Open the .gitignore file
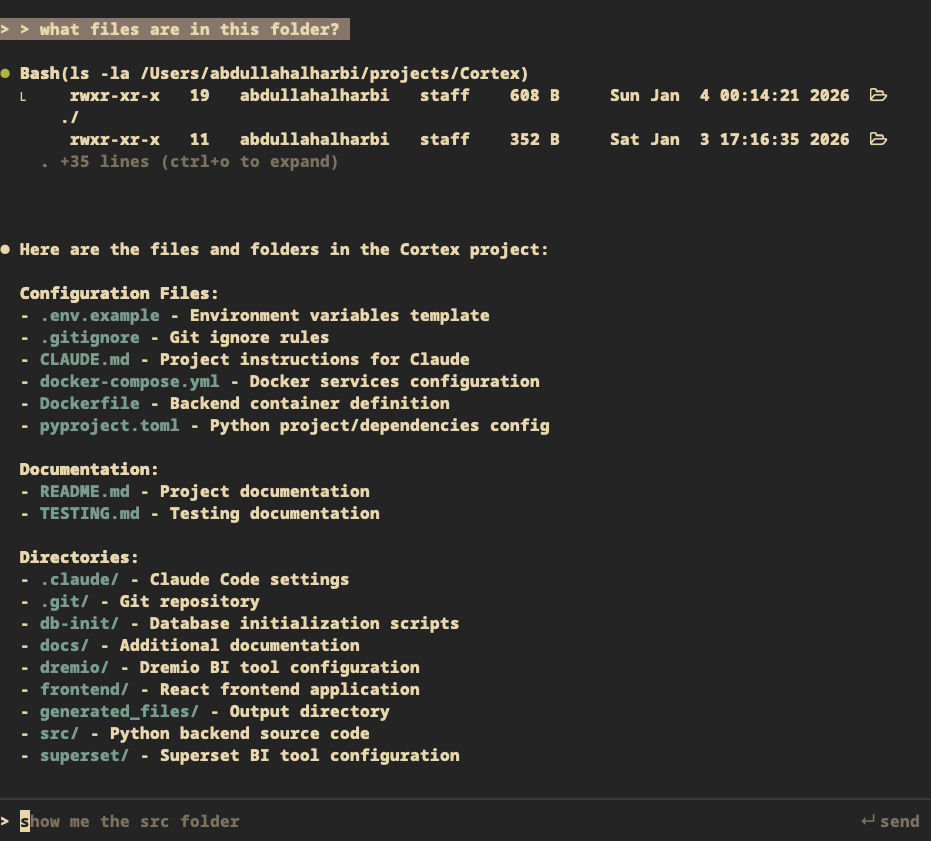The height and width of the screenshot is (841, 931). (x=89, y=337)
